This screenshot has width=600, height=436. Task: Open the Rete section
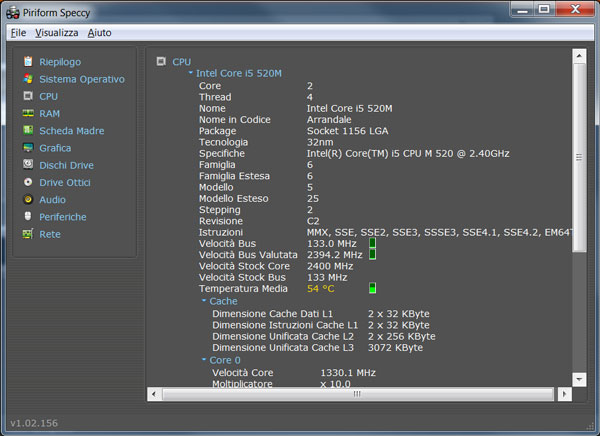50,234
